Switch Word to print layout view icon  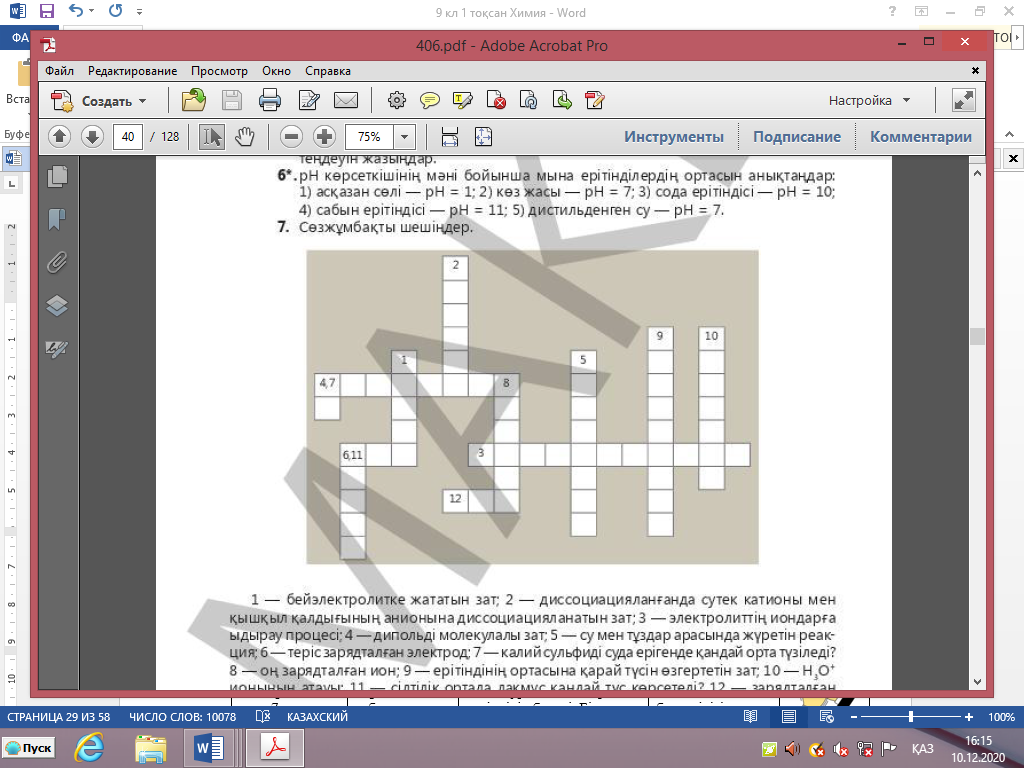[789, 717]
